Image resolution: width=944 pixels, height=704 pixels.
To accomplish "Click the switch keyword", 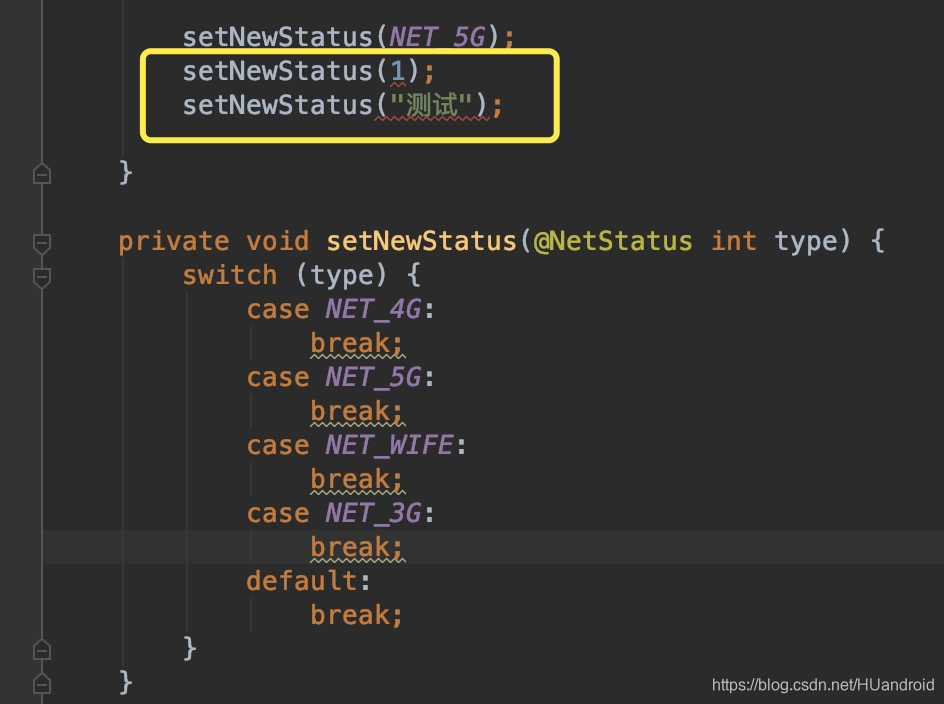I will point(230,275).
